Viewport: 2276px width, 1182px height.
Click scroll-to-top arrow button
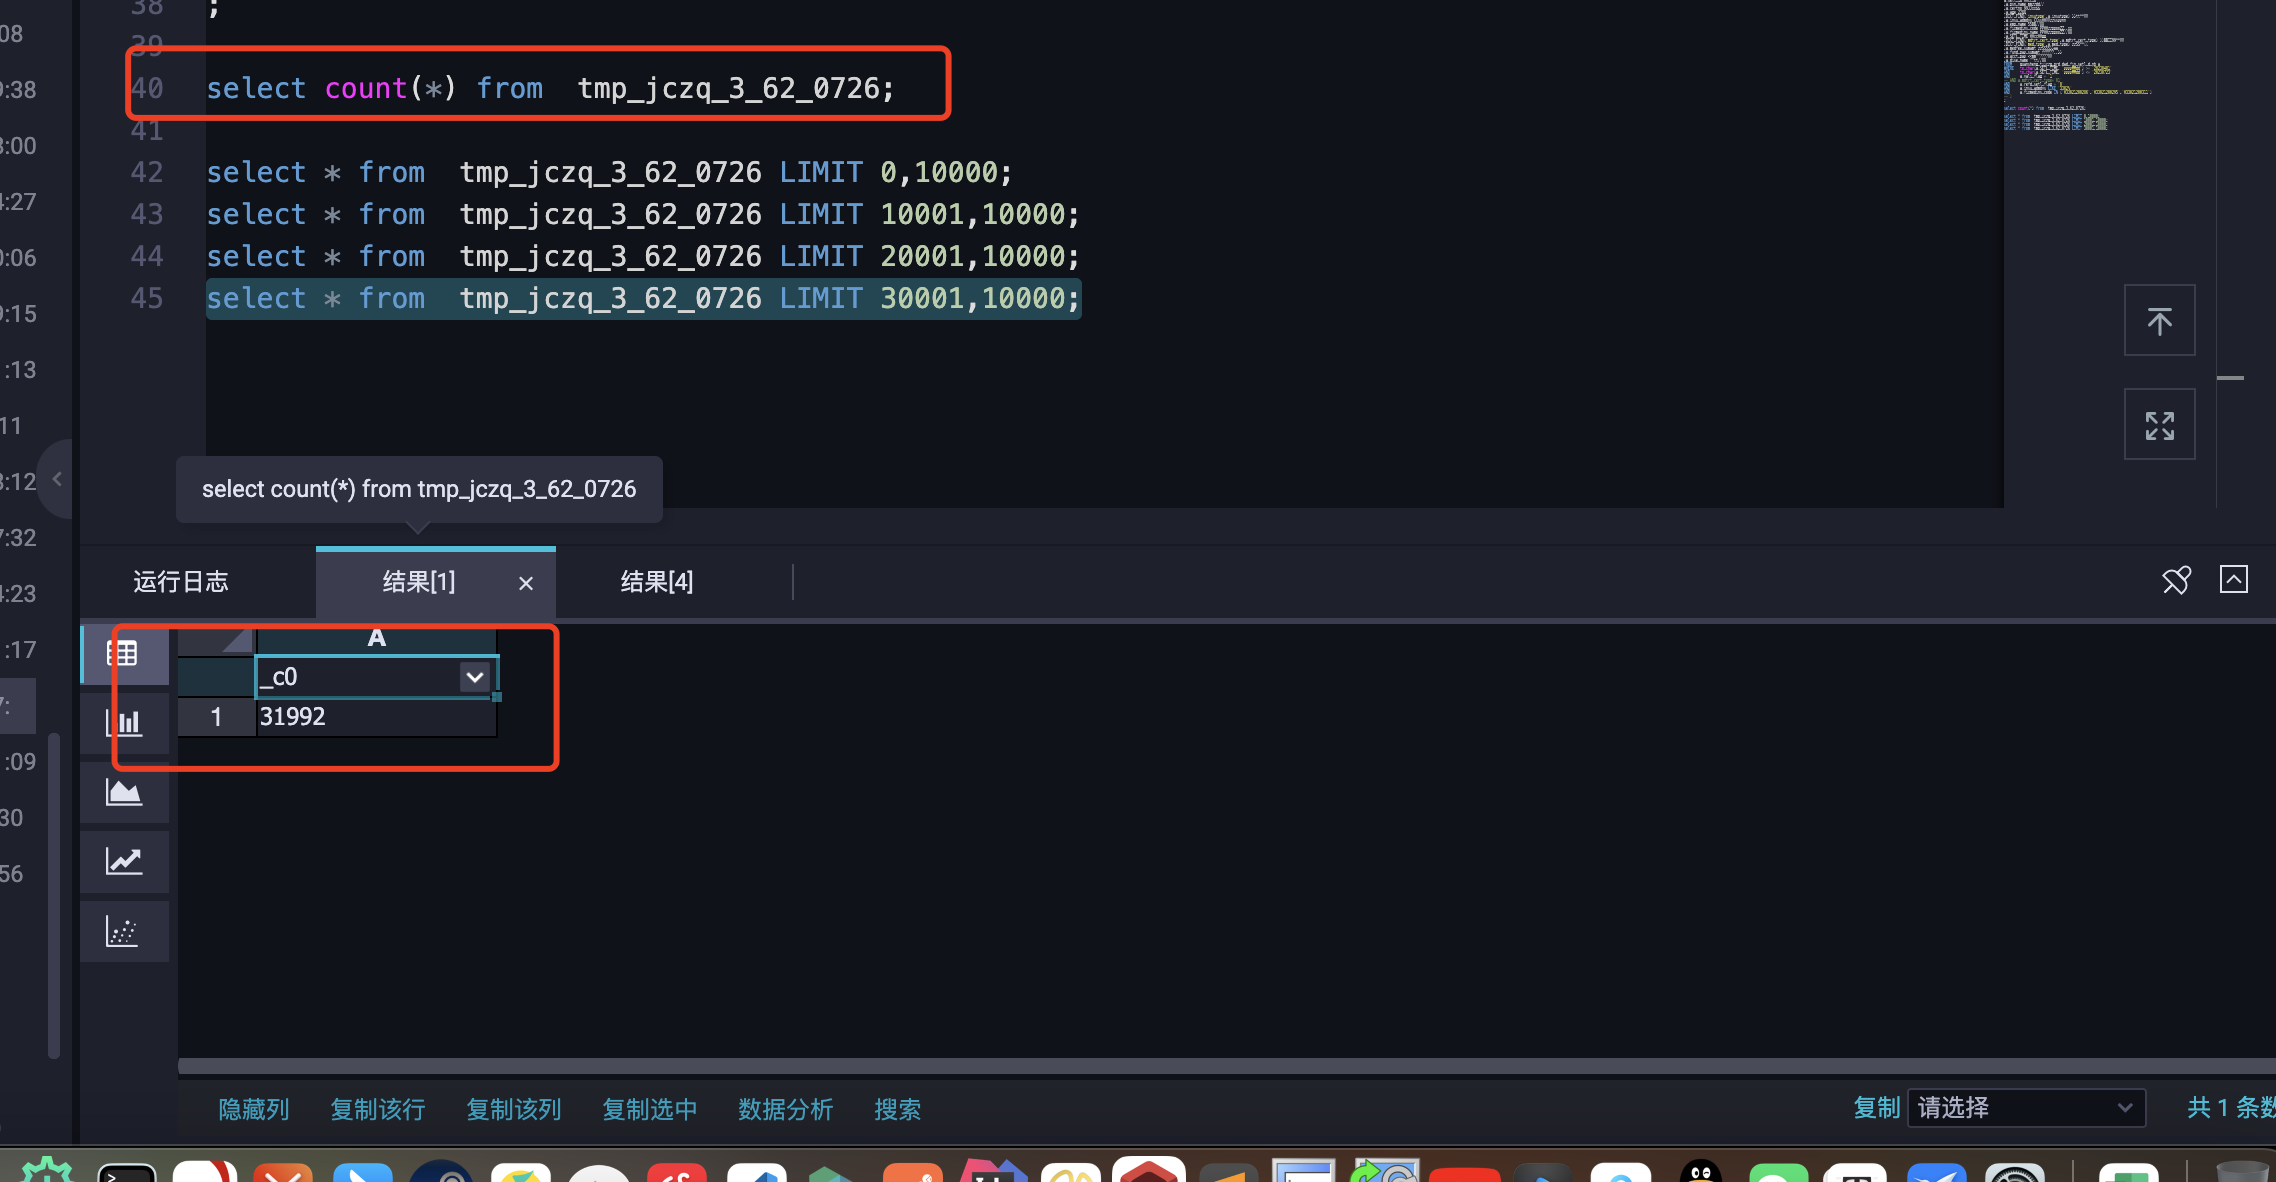coord(2159,321)
